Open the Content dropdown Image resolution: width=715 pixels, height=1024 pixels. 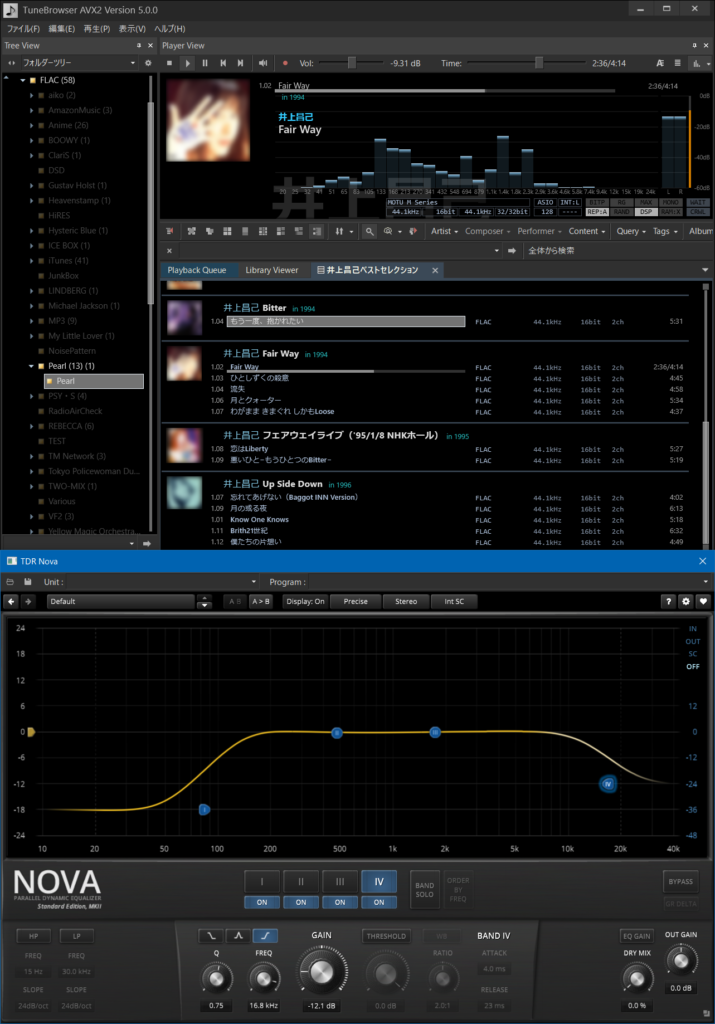(x=587, y=231)
